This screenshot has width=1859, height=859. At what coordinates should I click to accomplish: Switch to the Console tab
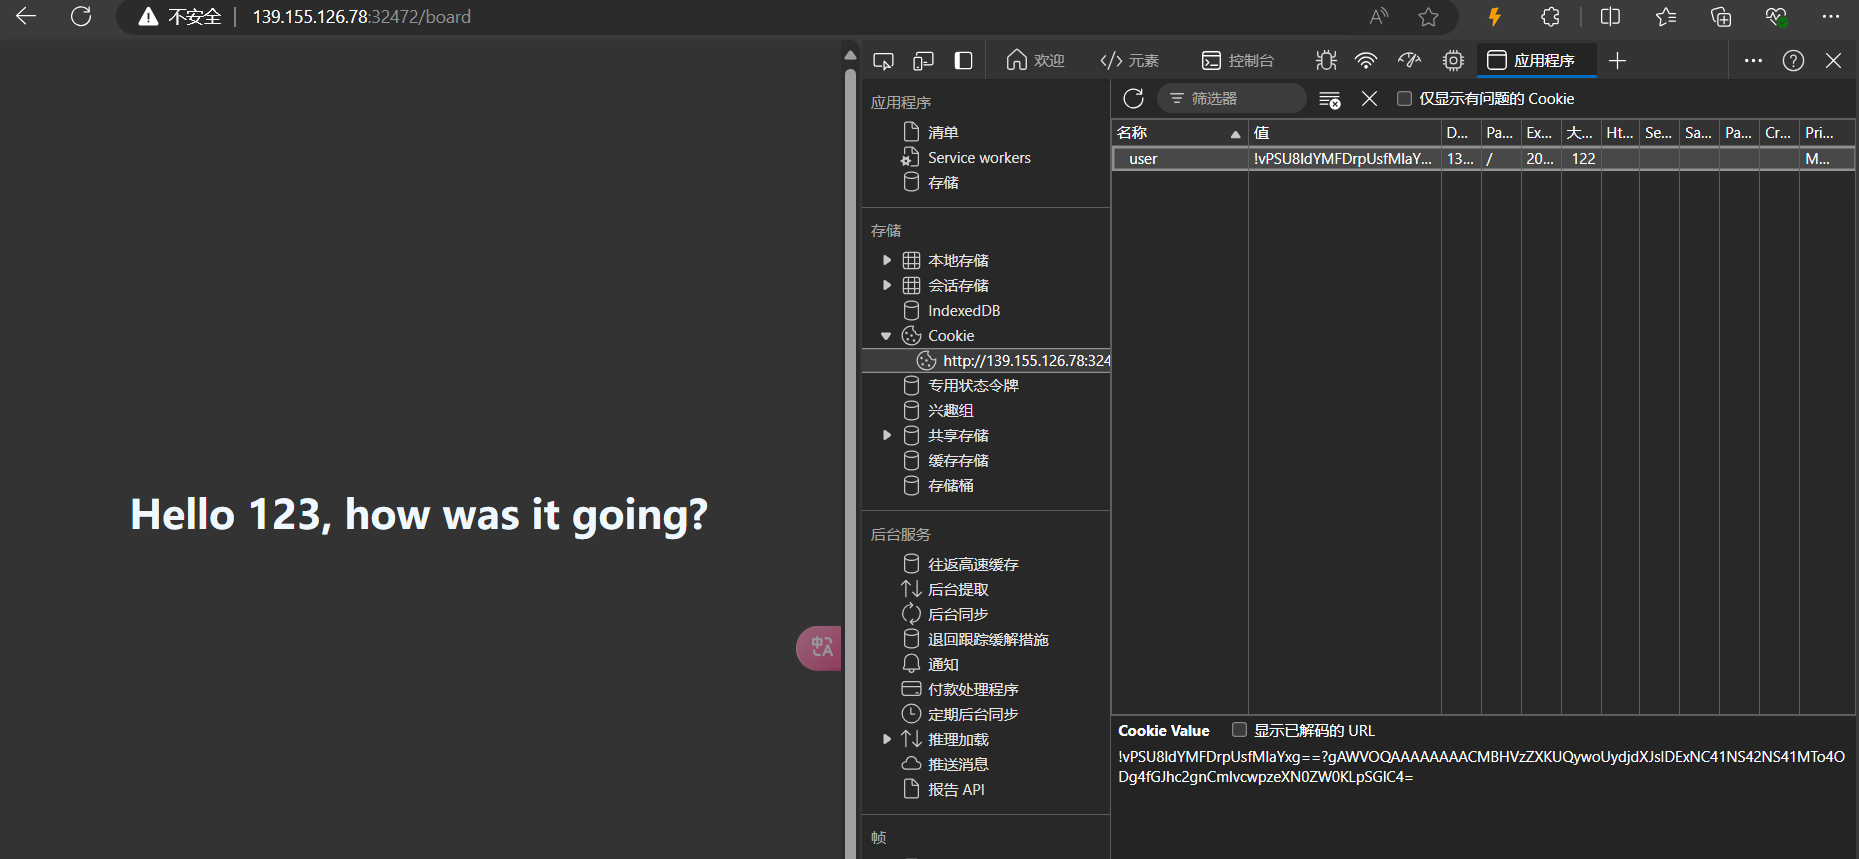pos(1237,61)
